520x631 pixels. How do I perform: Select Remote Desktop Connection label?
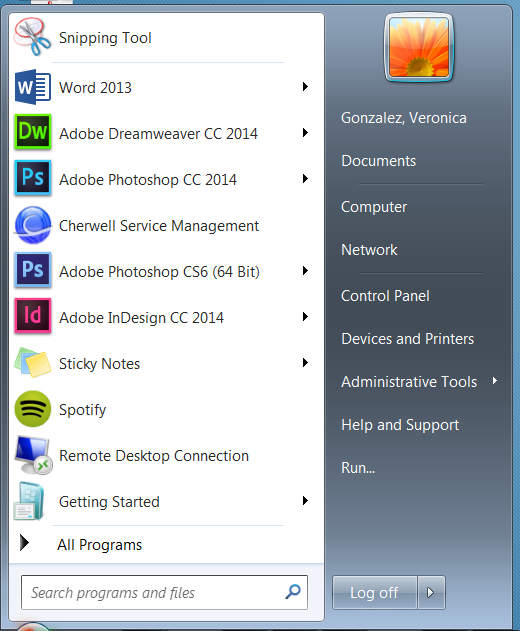pos(154,456)
